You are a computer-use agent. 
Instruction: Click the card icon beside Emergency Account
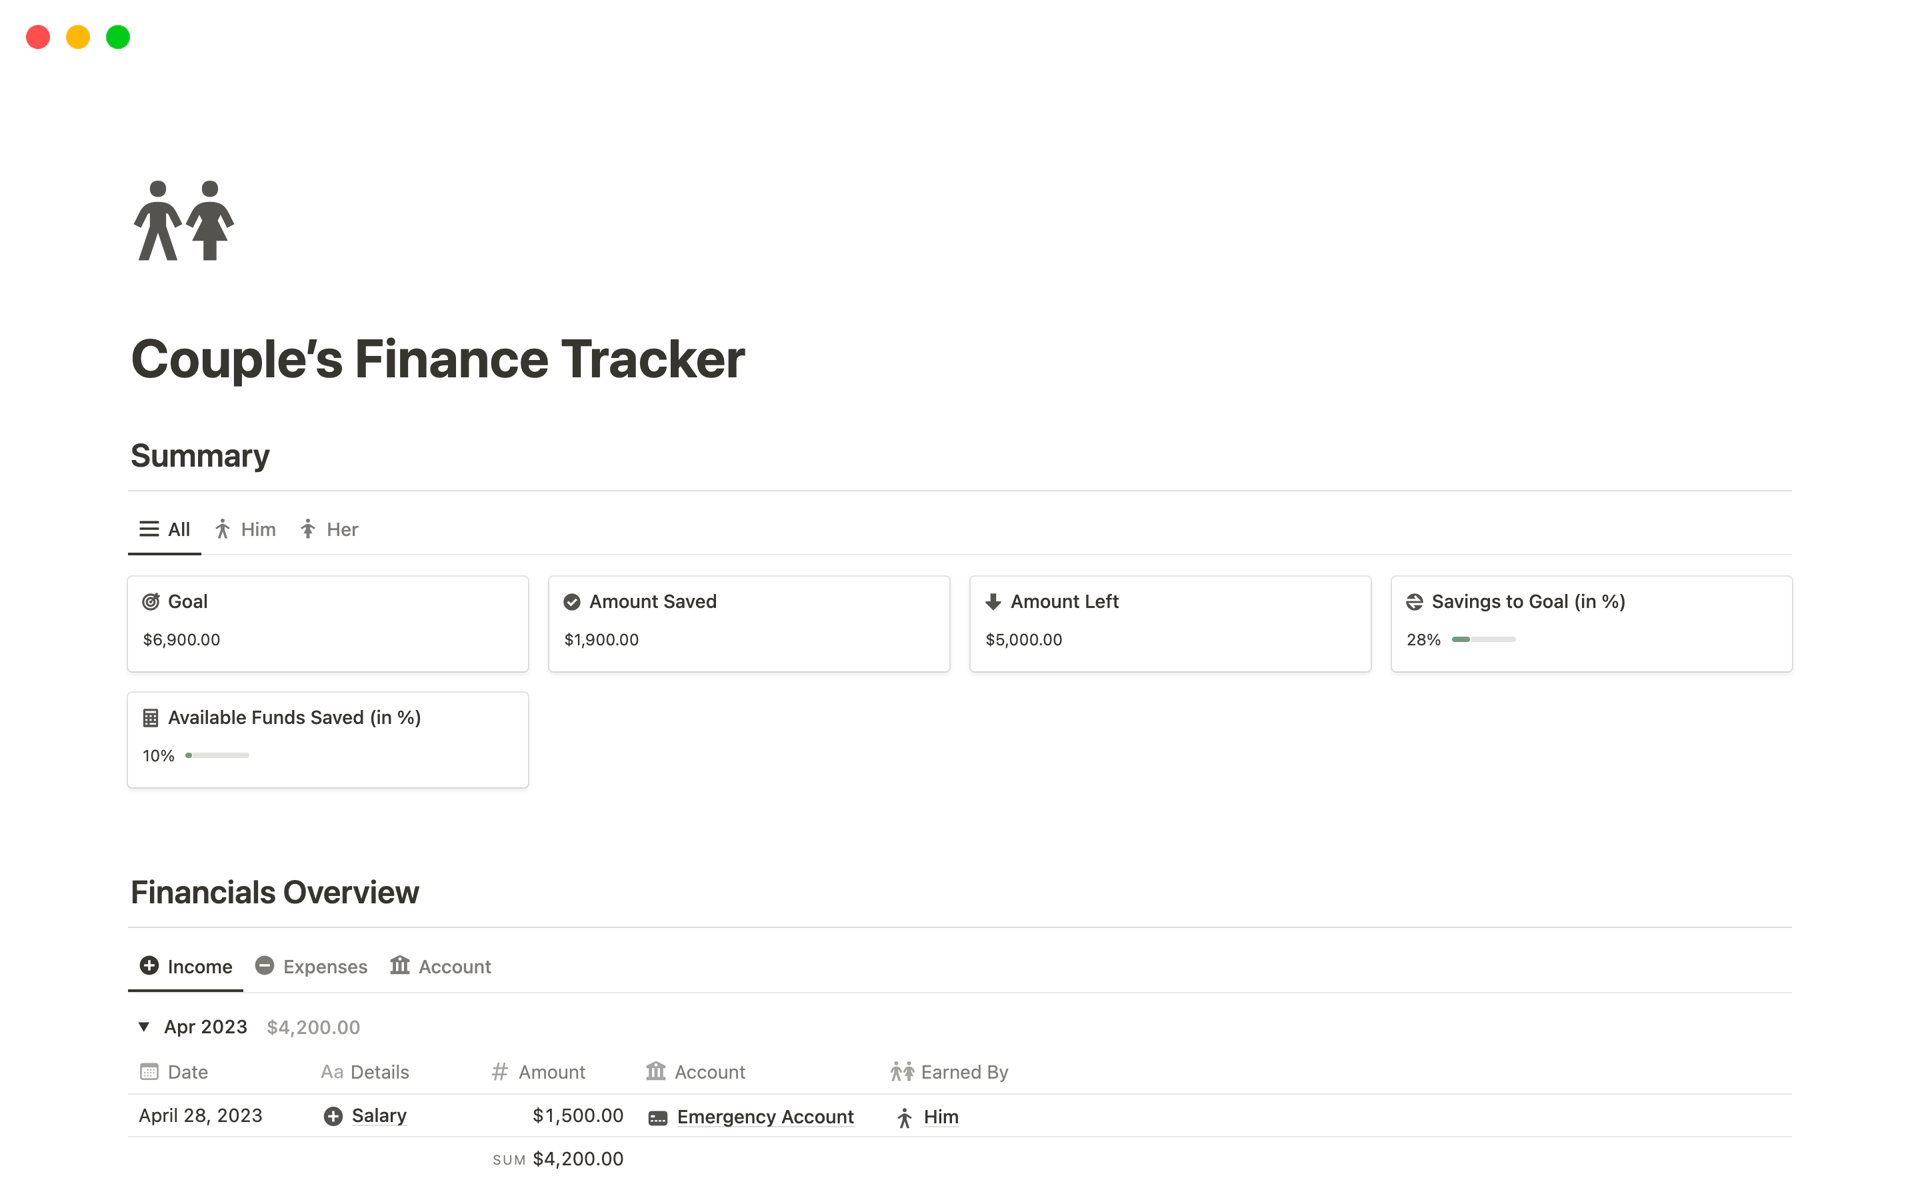click(x=658, y=1118)
